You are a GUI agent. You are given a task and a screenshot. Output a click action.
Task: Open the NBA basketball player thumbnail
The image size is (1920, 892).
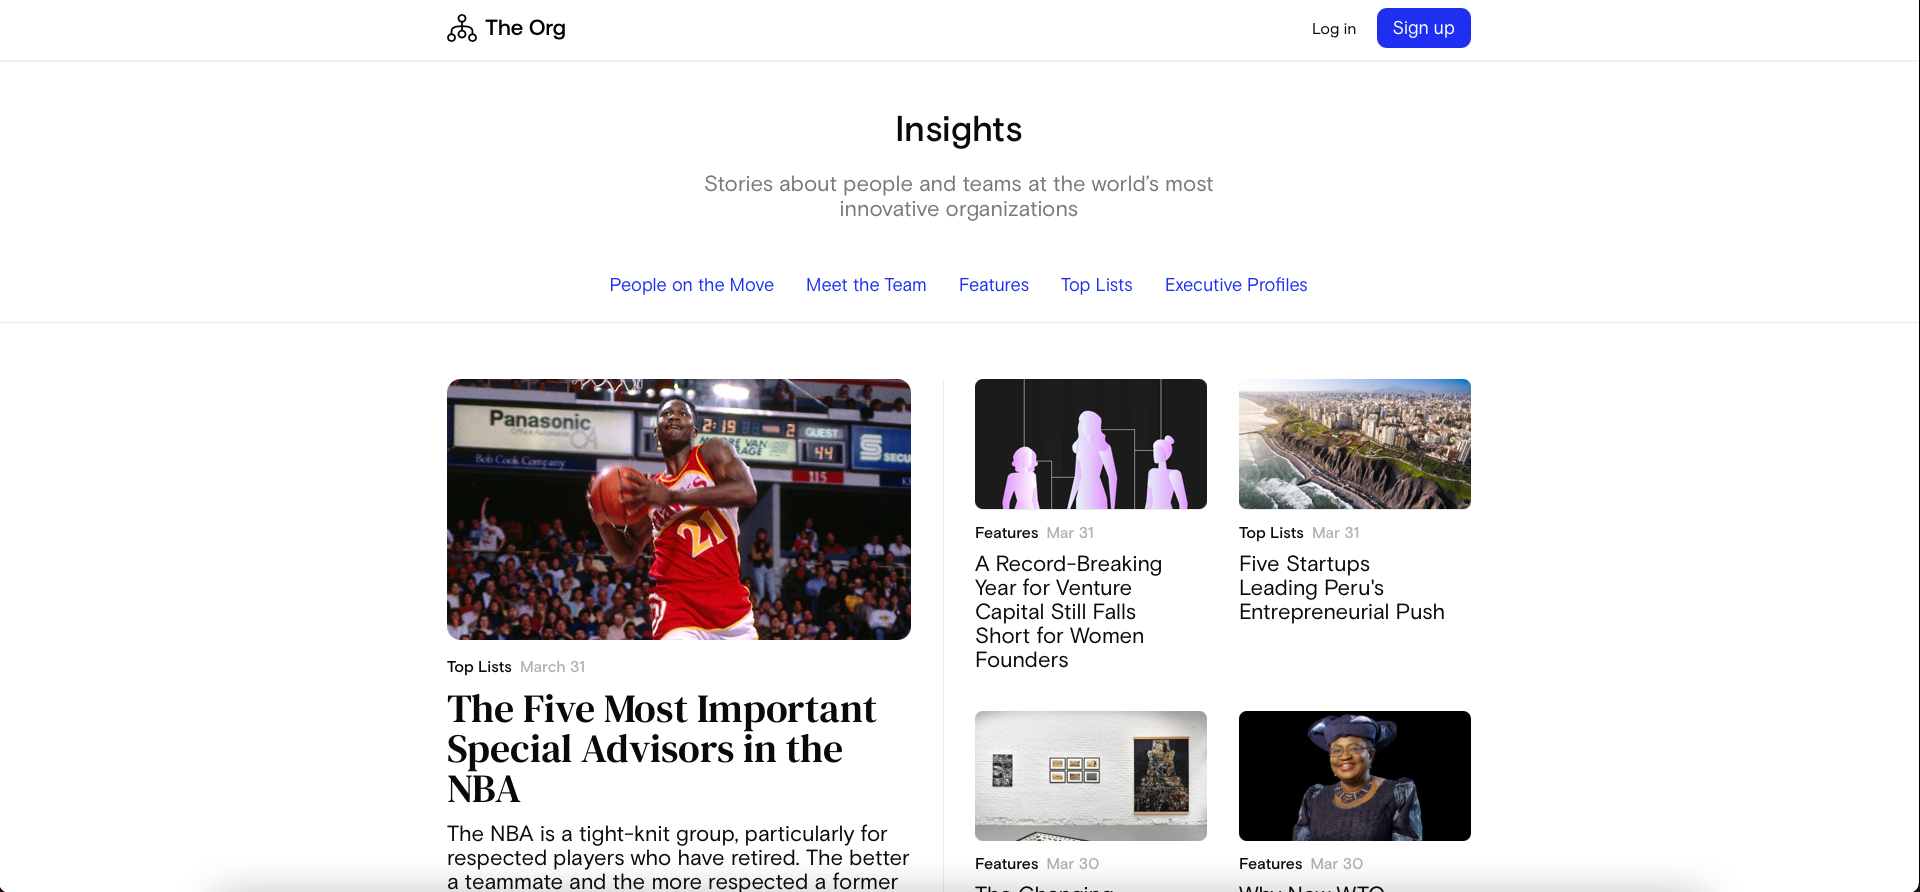coord(678,509)
